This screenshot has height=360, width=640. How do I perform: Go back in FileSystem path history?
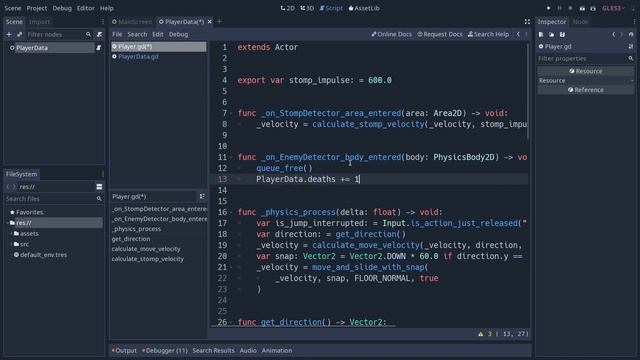(x=8, y=187)
